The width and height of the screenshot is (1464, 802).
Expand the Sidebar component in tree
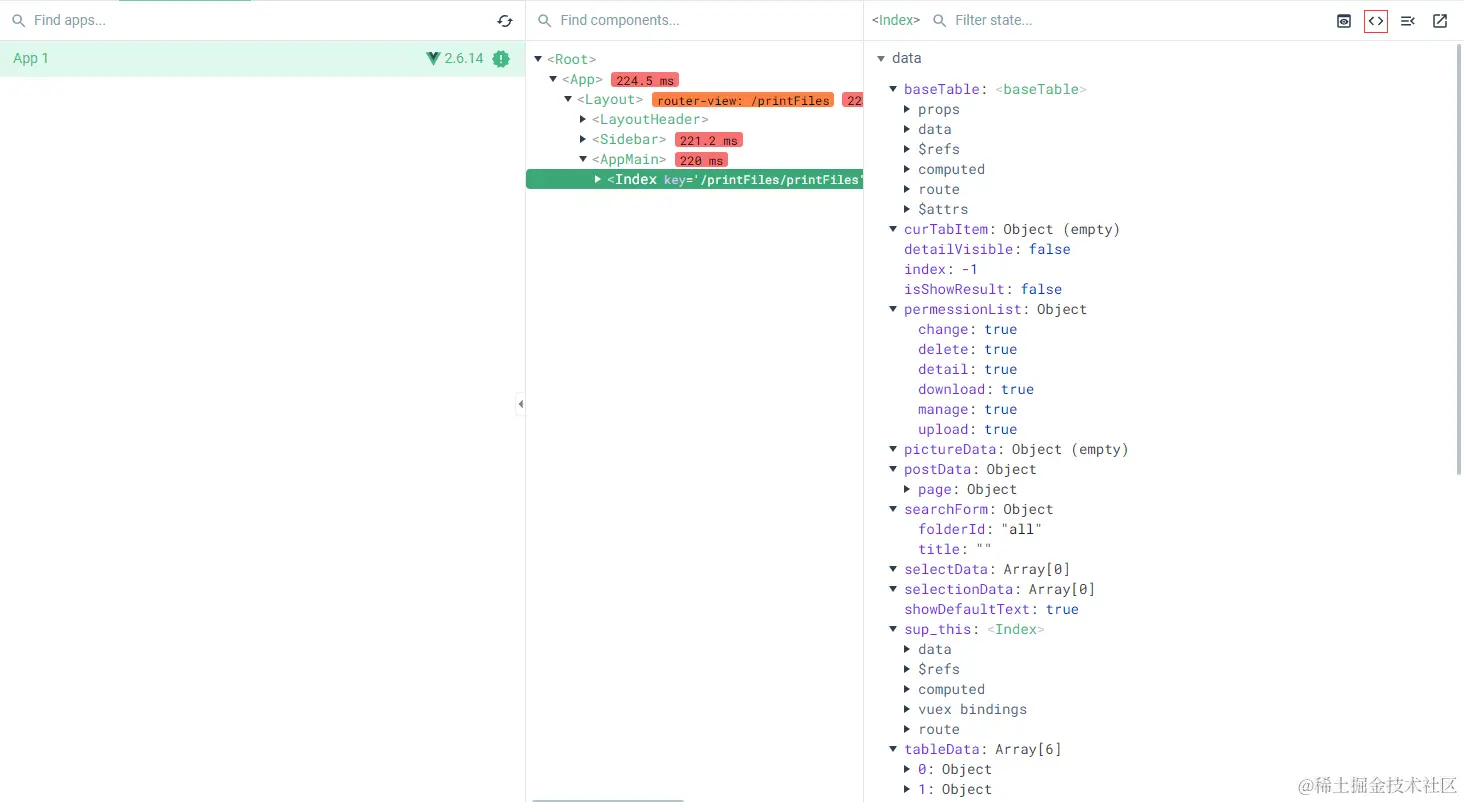583,139
